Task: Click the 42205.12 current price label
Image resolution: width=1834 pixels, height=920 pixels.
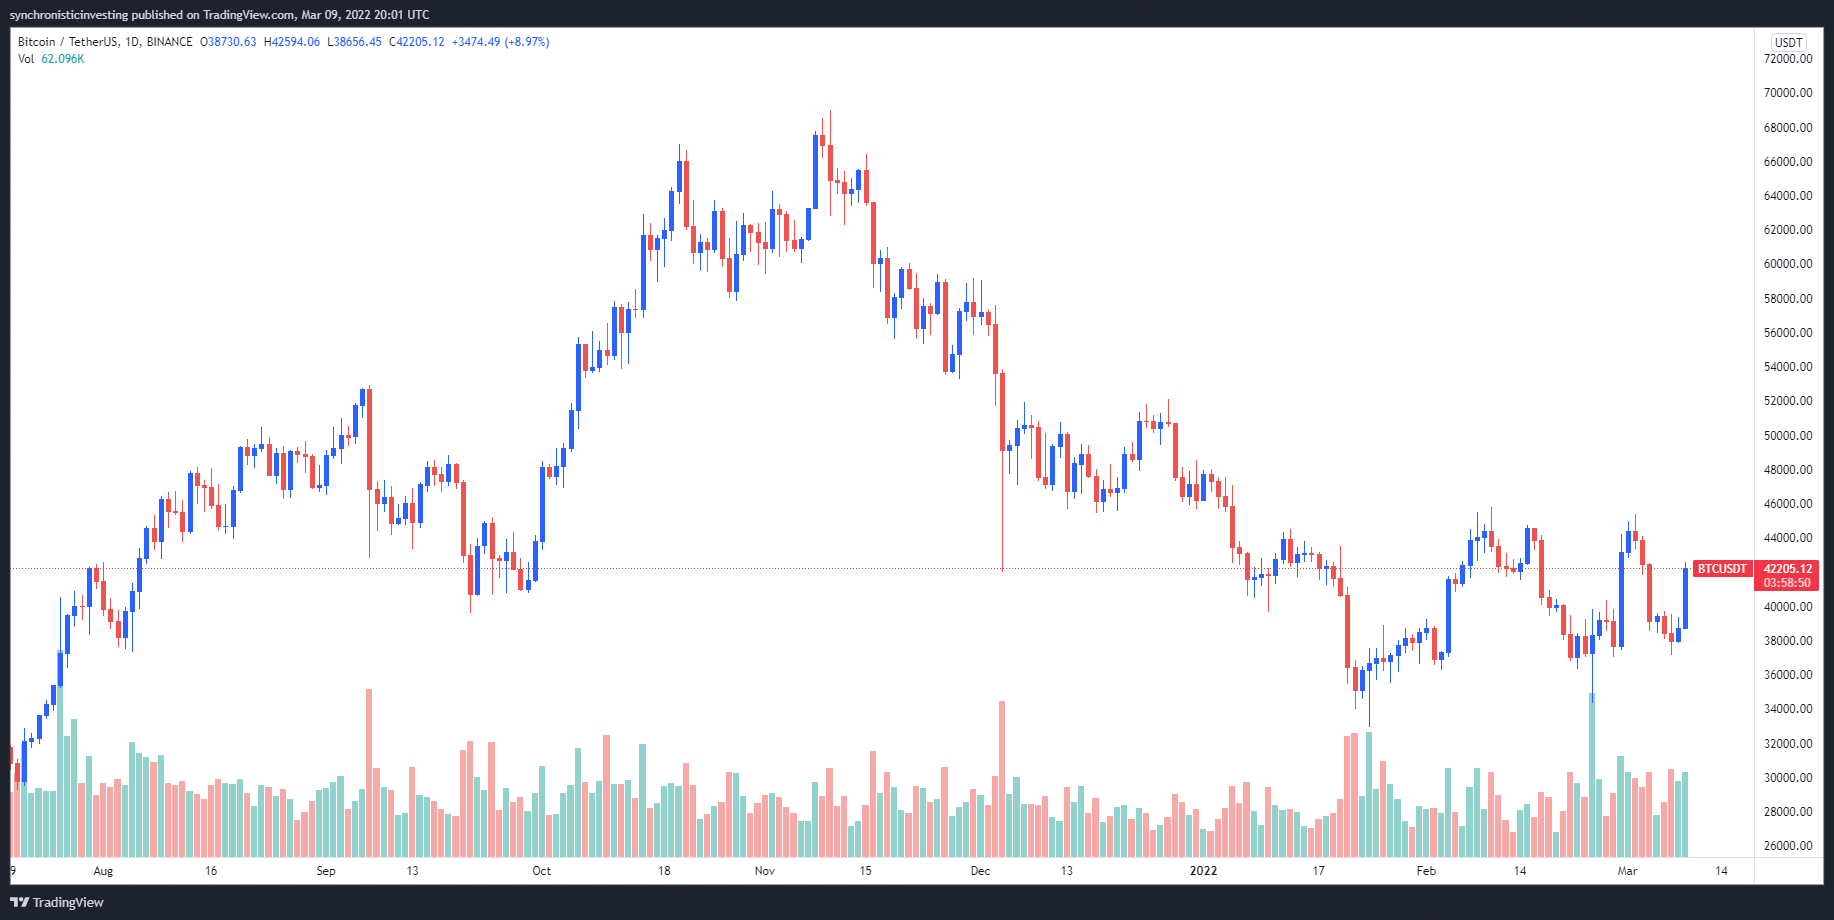Action: coord(1787,569)
